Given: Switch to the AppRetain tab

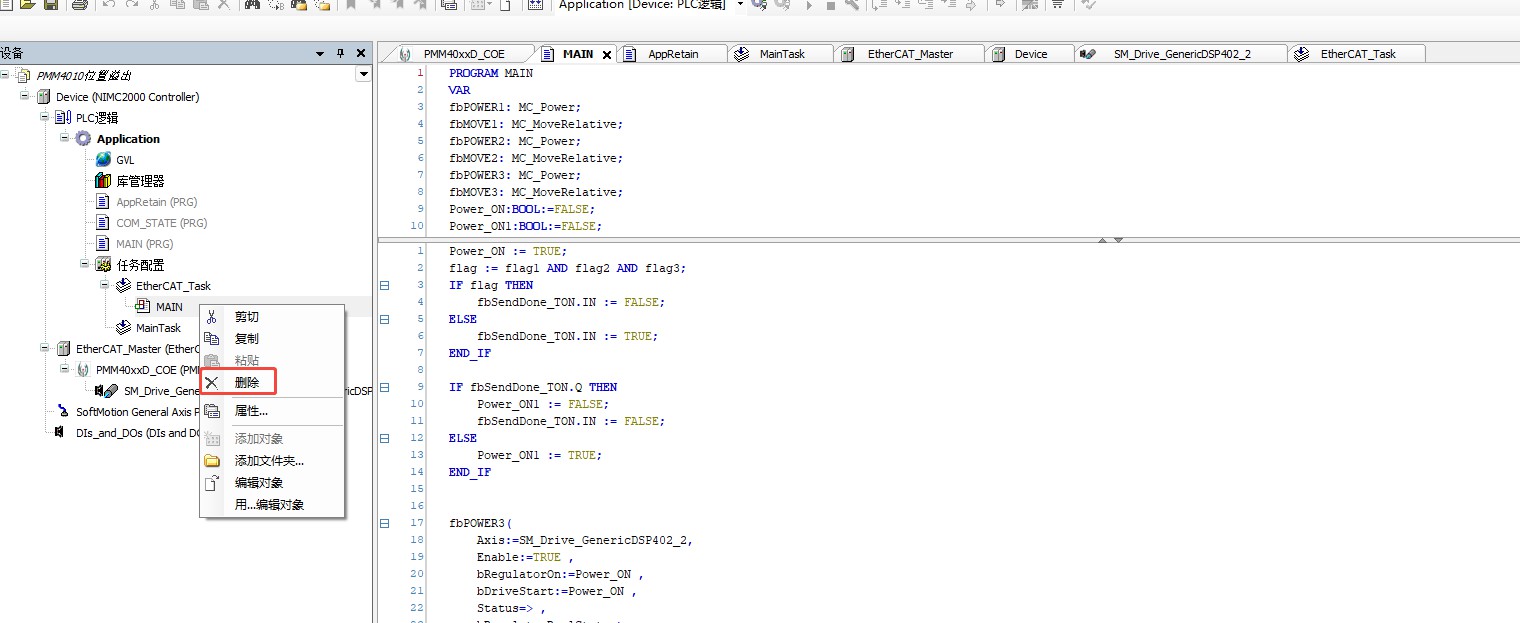Looking at the screenshot, I should [x=672, y=54].
